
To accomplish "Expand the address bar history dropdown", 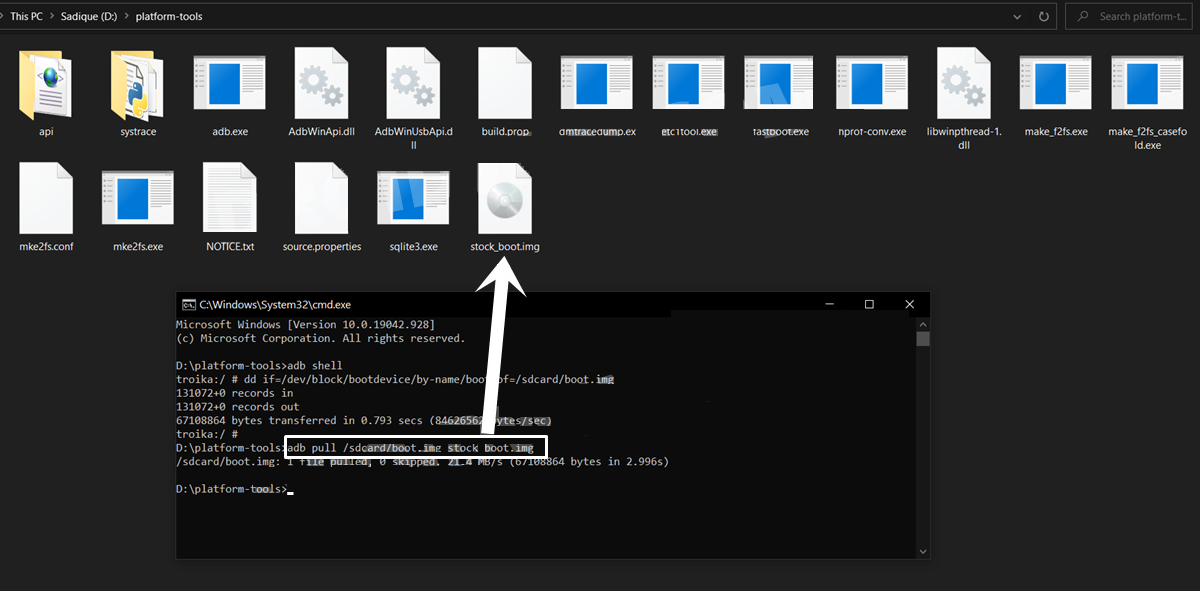I will 1017,17.
